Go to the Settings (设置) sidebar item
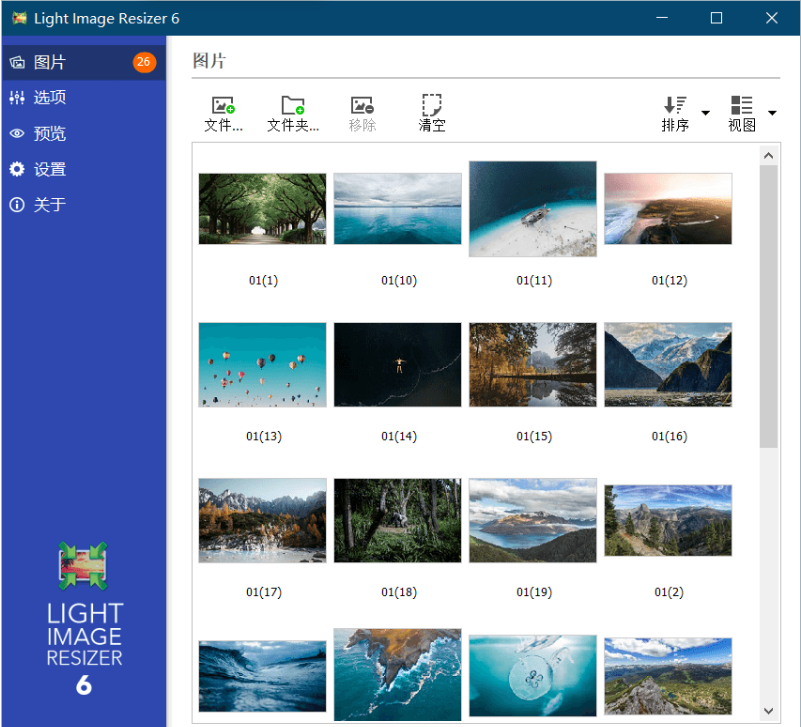Image resolution: width=801 pixels, height=727 pixels. point(50,170)
